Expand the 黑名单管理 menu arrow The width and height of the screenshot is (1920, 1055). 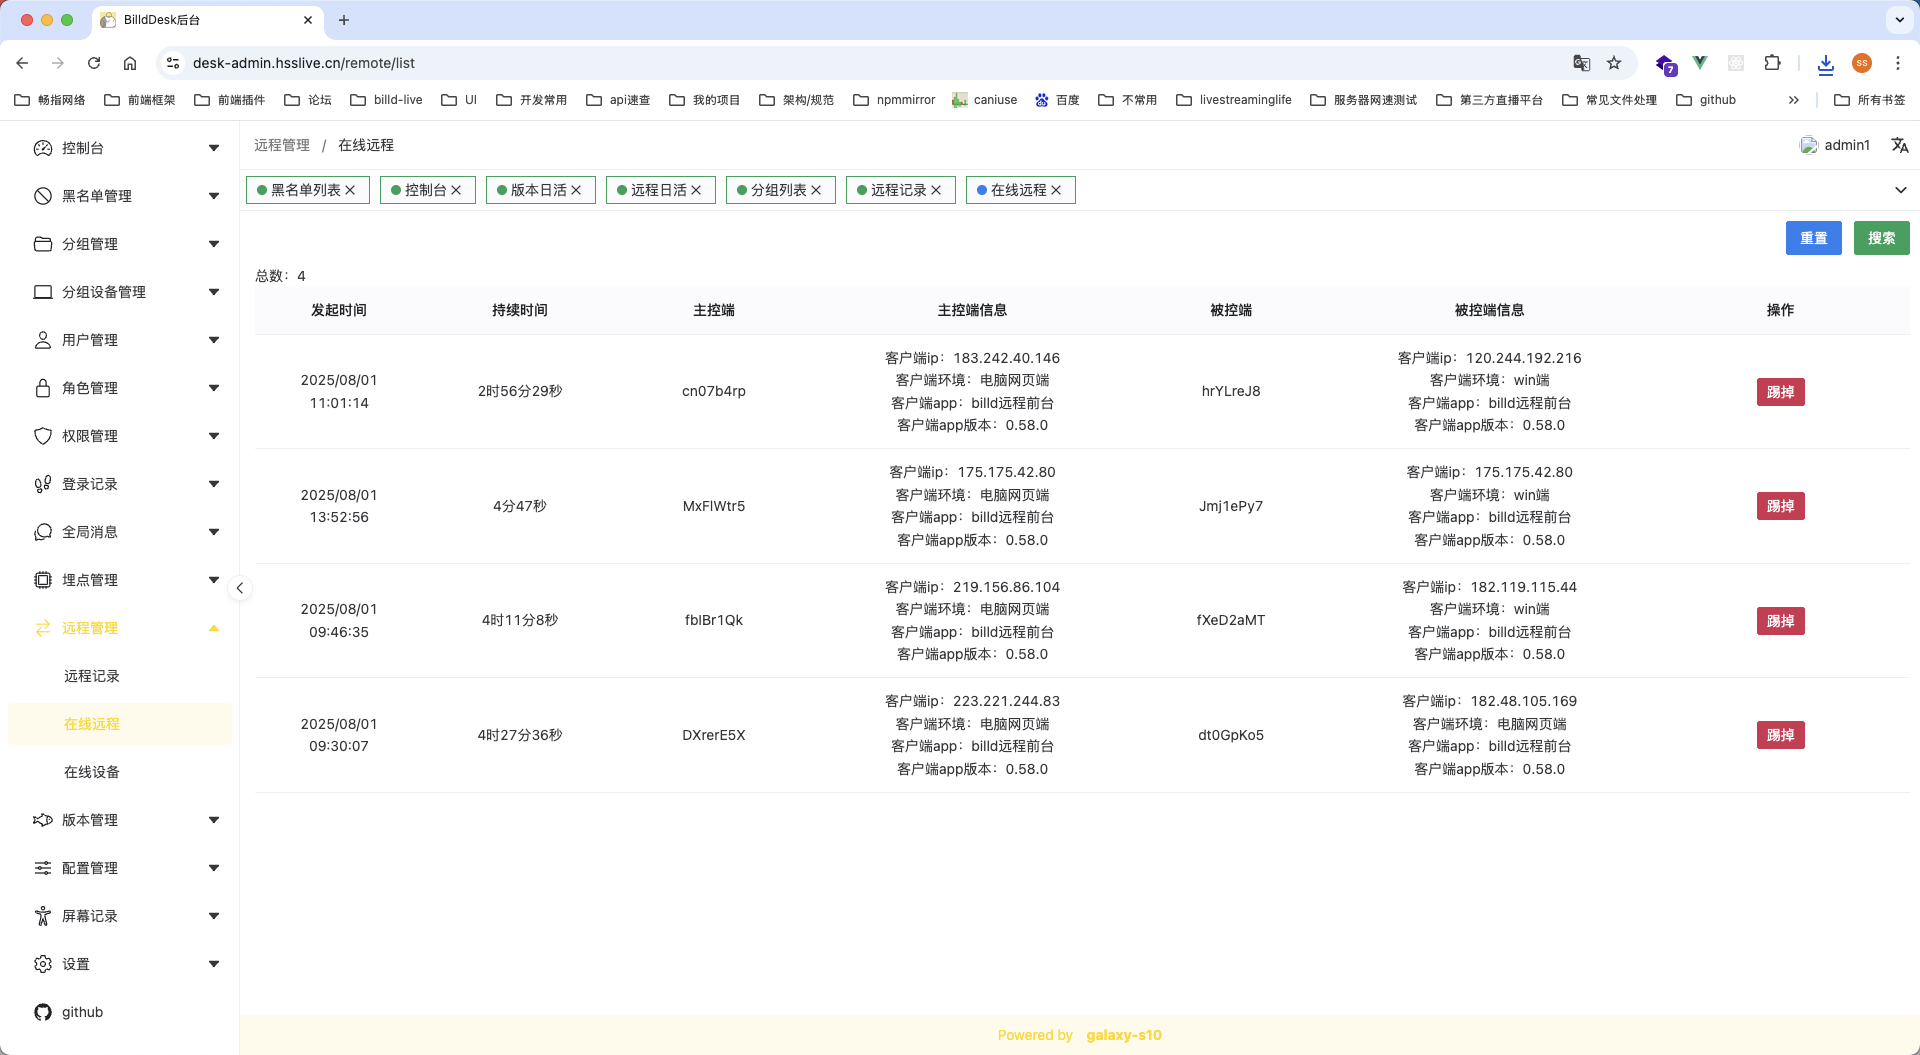214,196
